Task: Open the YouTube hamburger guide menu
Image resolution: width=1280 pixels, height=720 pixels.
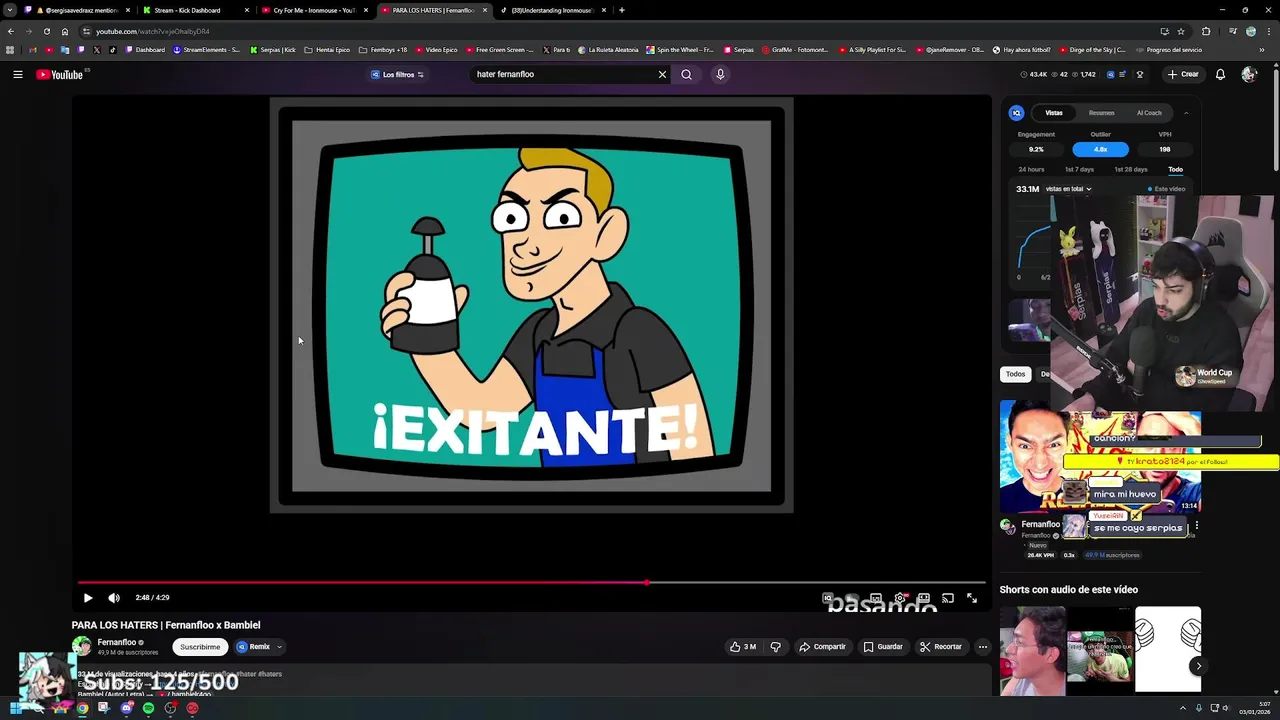Action: click(x=18, y=74)
